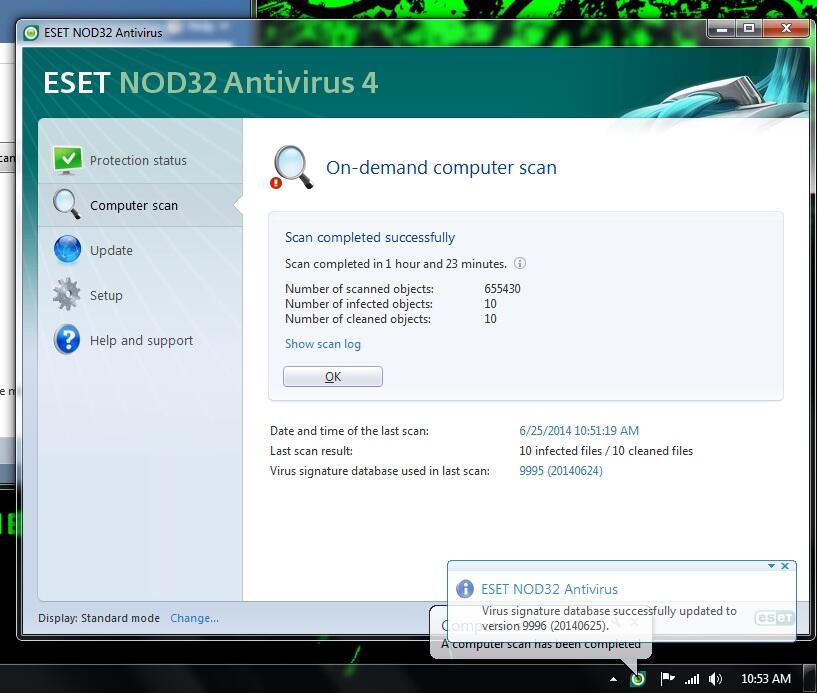This screenshot has height=693, width=817.
Task: Click the 10 infected files / 10 cleaned files text
Action: click(x=606, y=451)
